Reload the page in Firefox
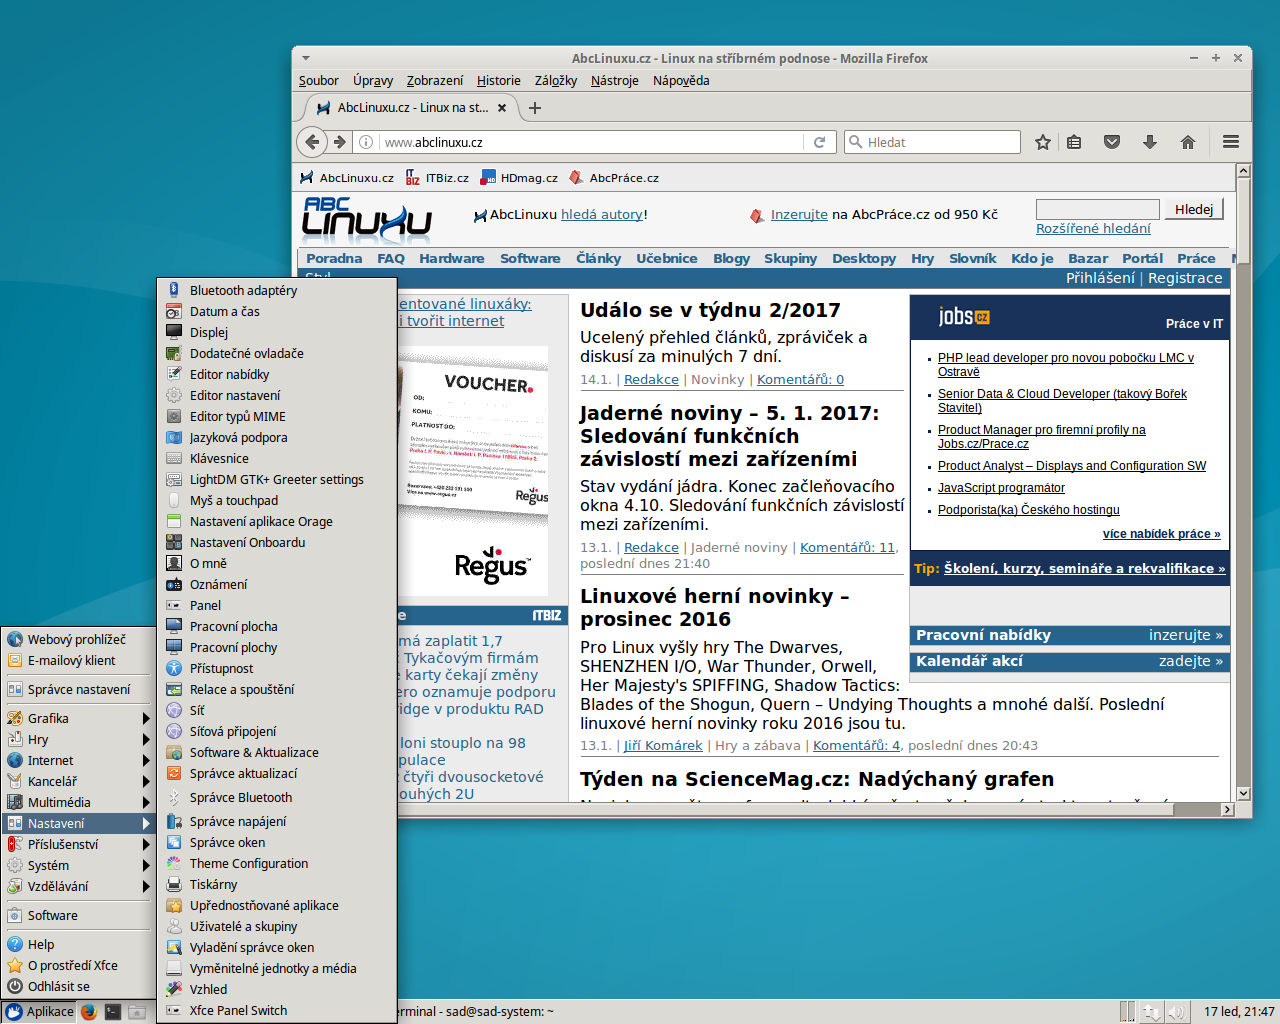This screenshot has height=1024, width=1280. pyautogui.click(x=819, y=142)
